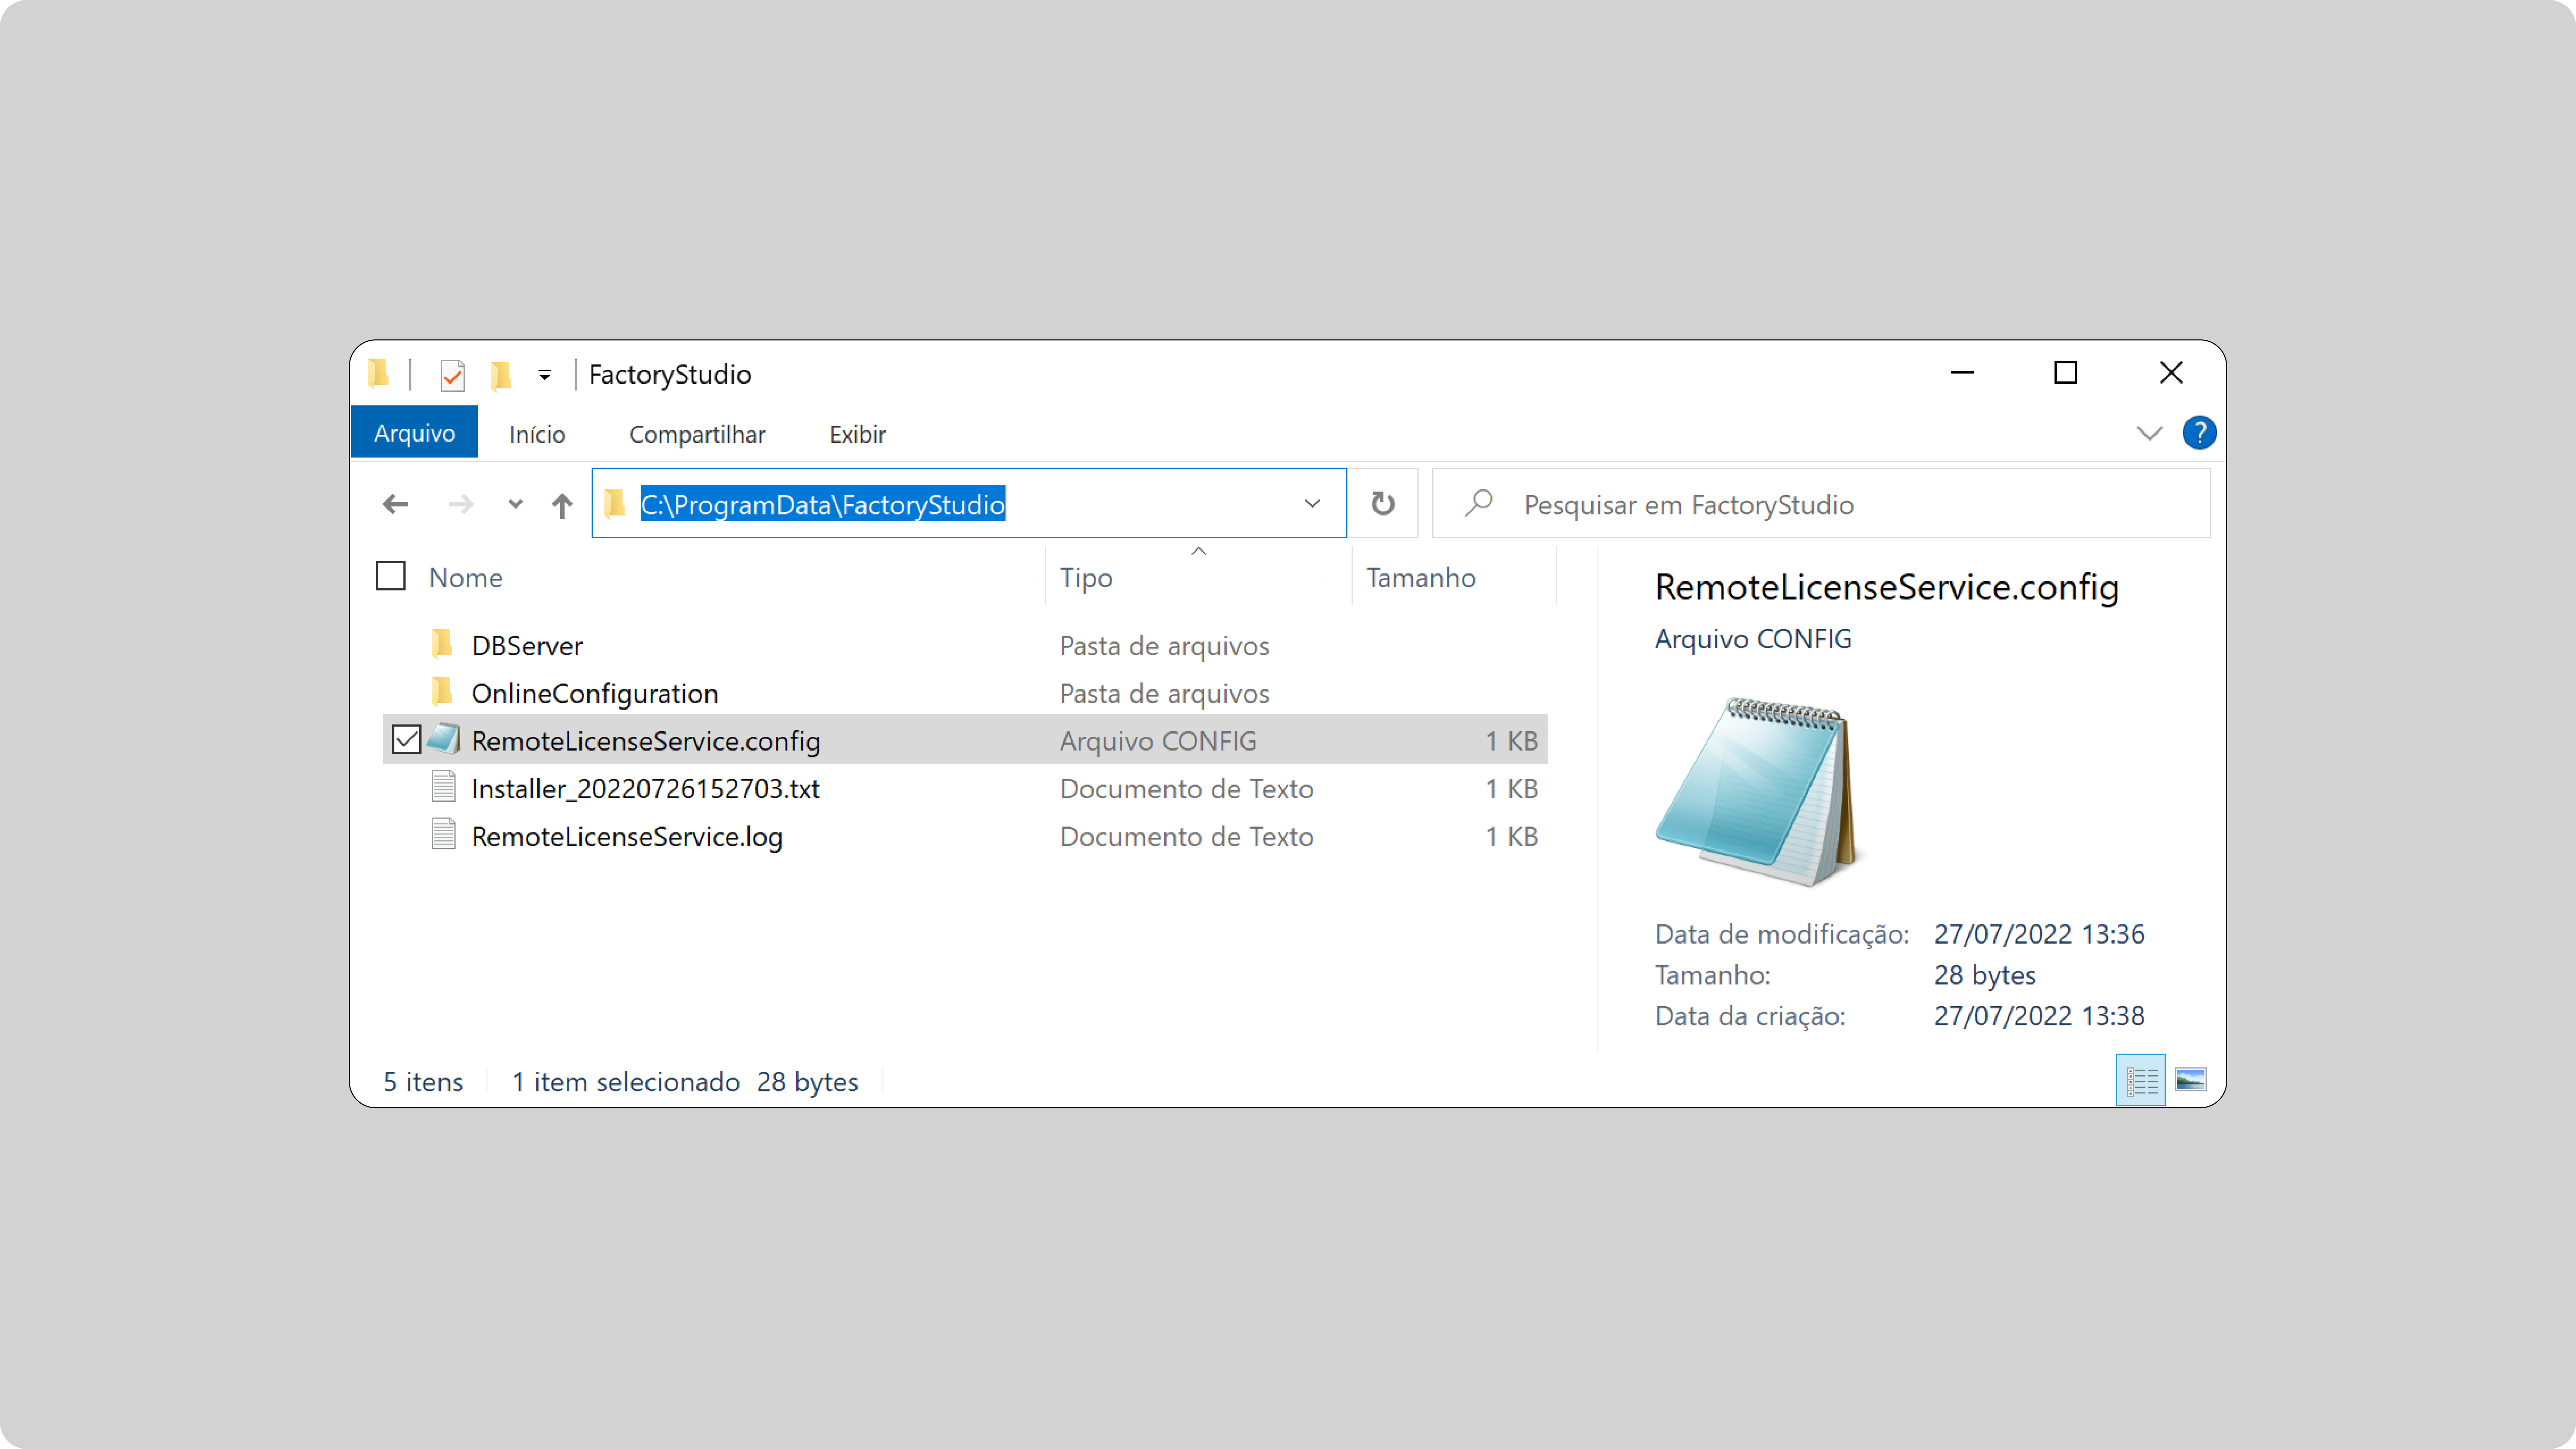This screenshot has height=1449, width=2576.
Task: Click the Data da criação value 27/07/2022 13:38
Action: tap(2039, 1016)
